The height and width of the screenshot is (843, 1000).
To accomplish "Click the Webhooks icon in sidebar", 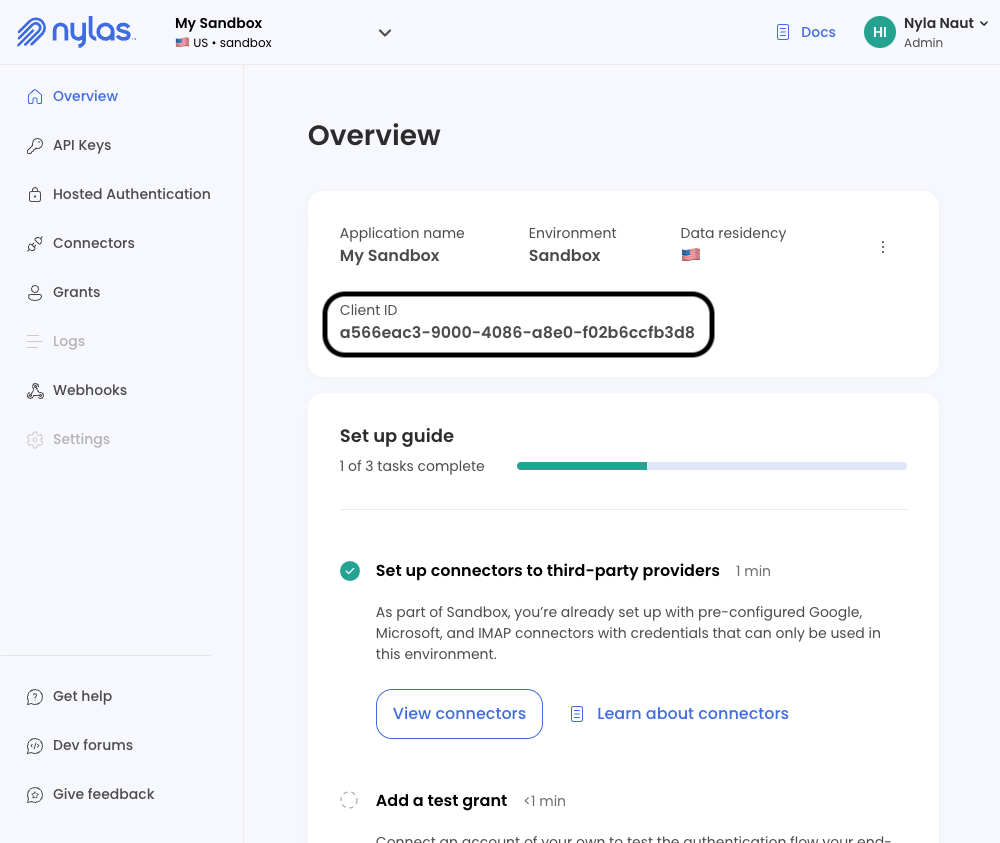I will click(35, 390).
